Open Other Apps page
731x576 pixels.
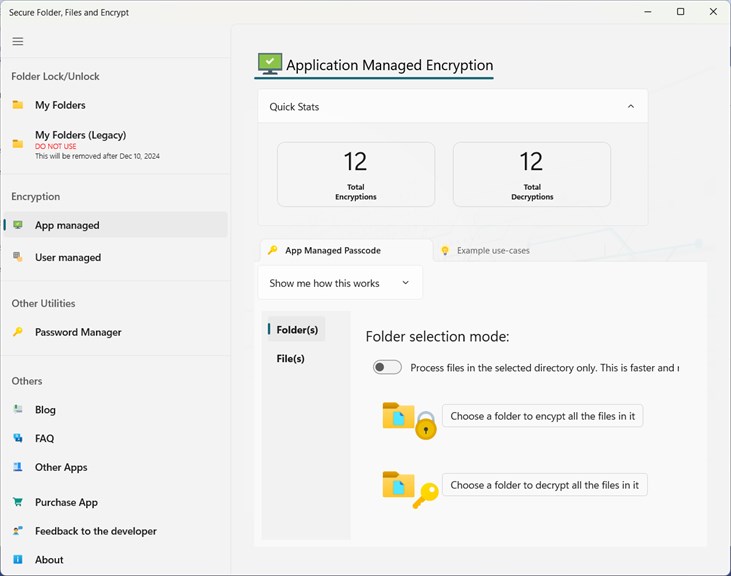pyautogui.click(x=115, y=467)
